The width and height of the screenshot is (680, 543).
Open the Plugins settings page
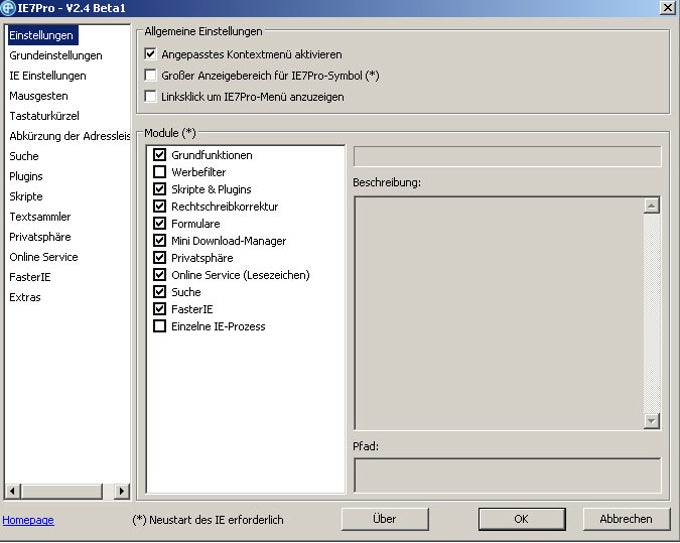point(26,177)
